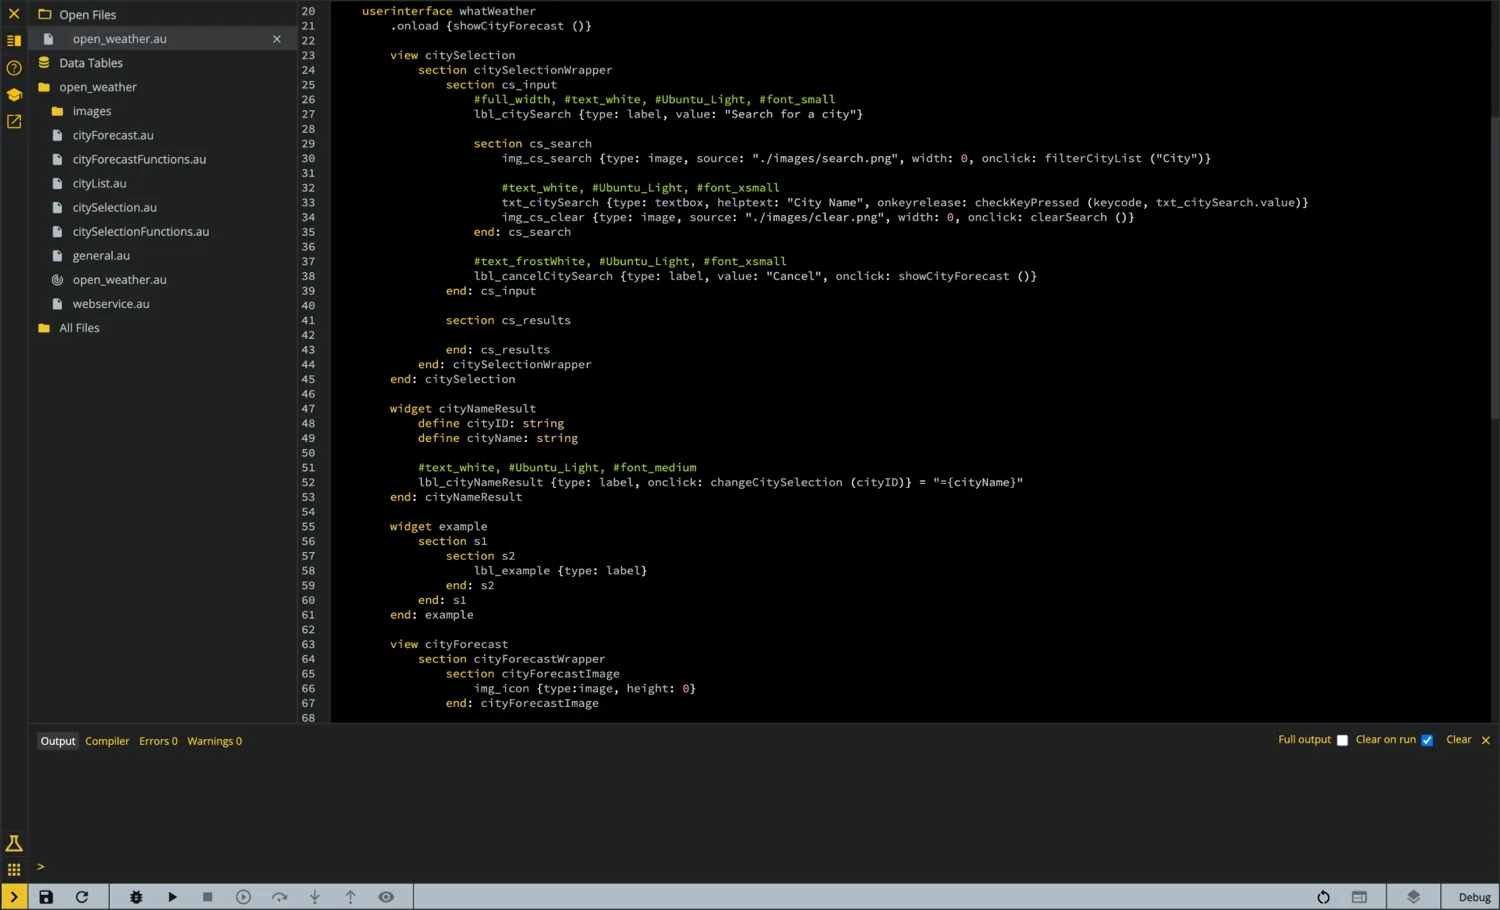This screenshot has width=1500, height=910.
Task: Run the program with the play icon
Action: pyautogui.click(x=172, y=897)
